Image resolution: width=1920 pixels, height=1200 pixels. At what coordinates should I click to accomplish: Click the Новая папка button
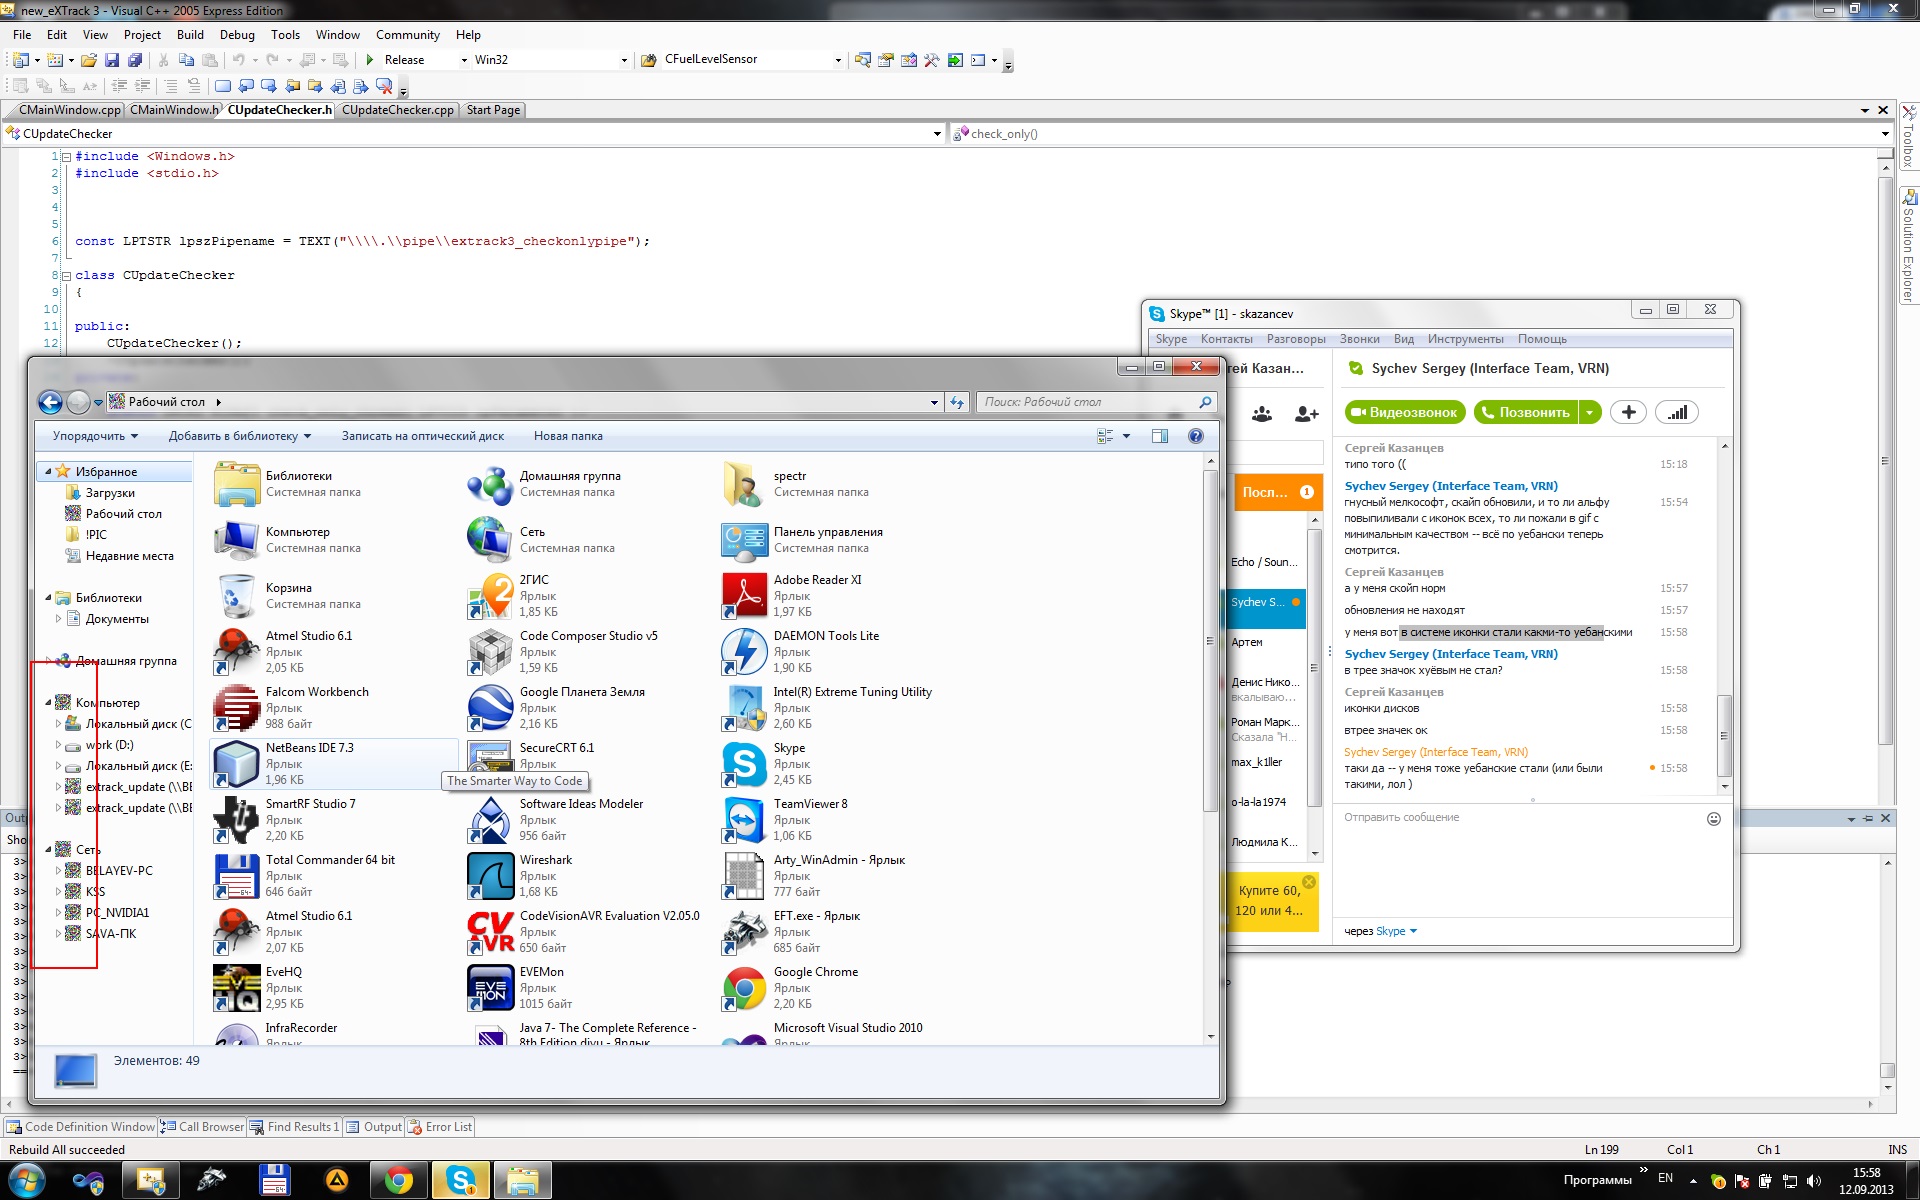[x=568, y=436]
